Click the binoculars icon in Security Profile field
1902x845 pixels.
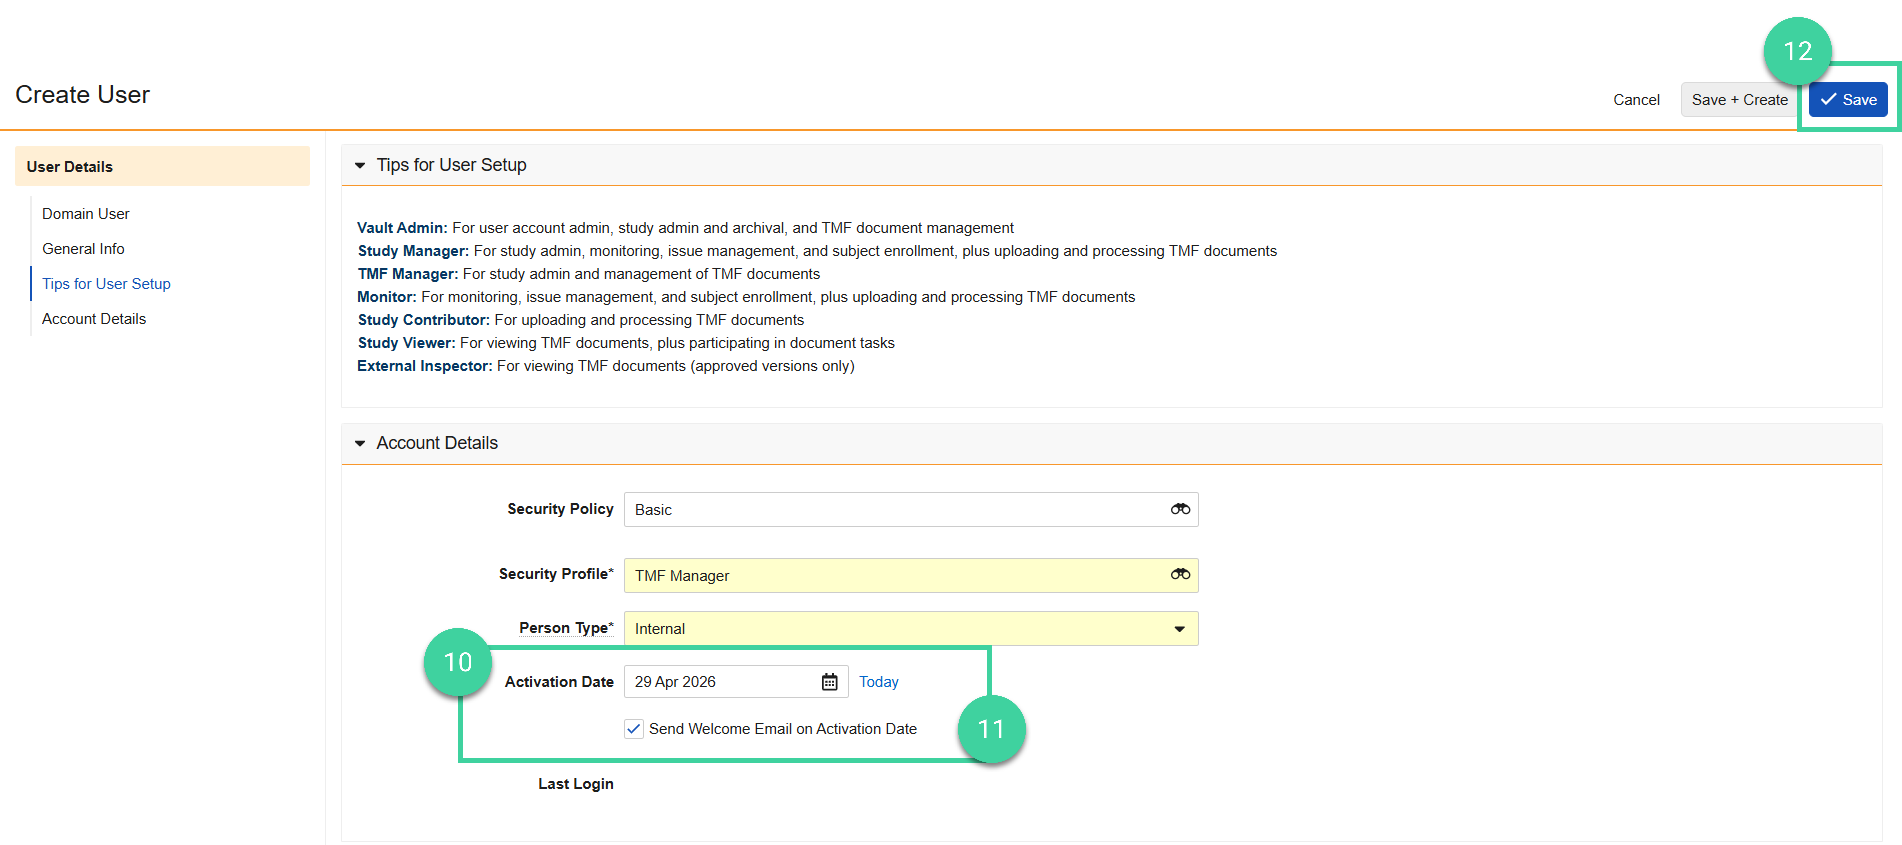pyautogui.click(x=1180, y=574)
